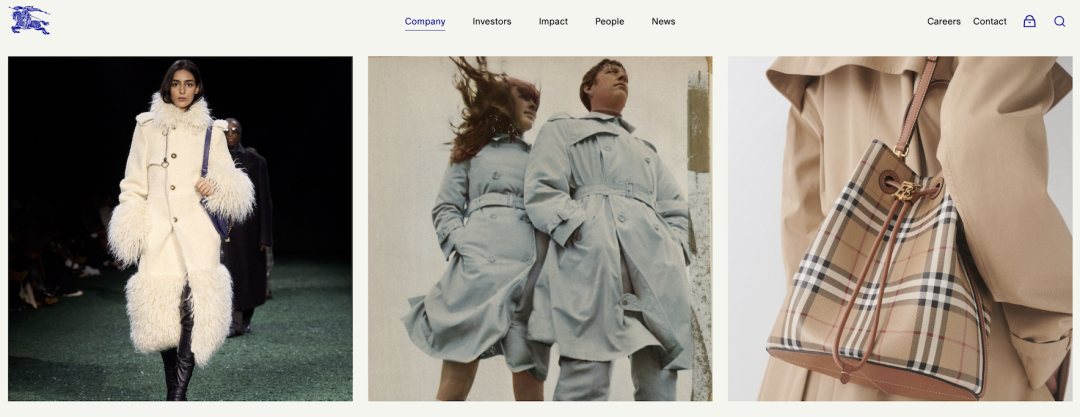This screenshot has width=1080, height=417.
Task: Open the grey trench coats couple image
Action: coord(540,228)
